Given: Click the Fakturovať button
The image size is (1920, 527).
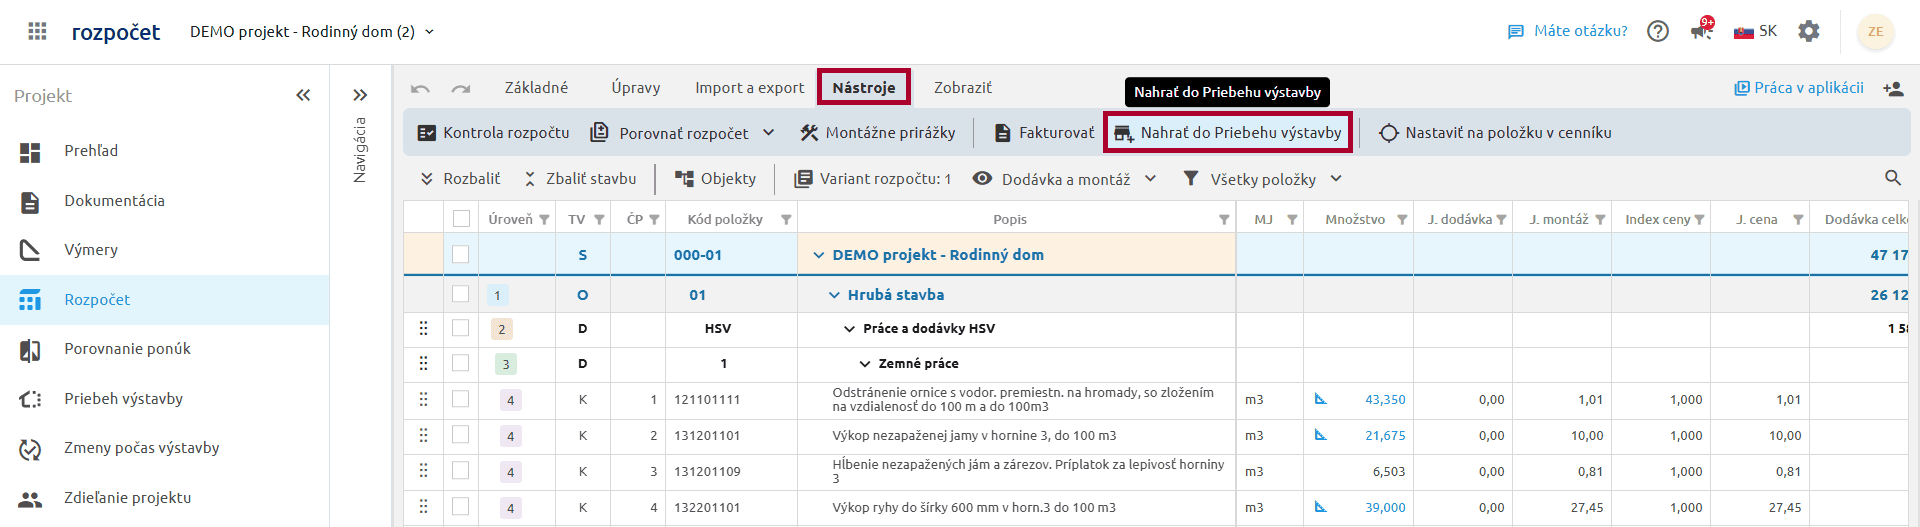Looking at the screenshot, I should click(x=1044, y=132).
